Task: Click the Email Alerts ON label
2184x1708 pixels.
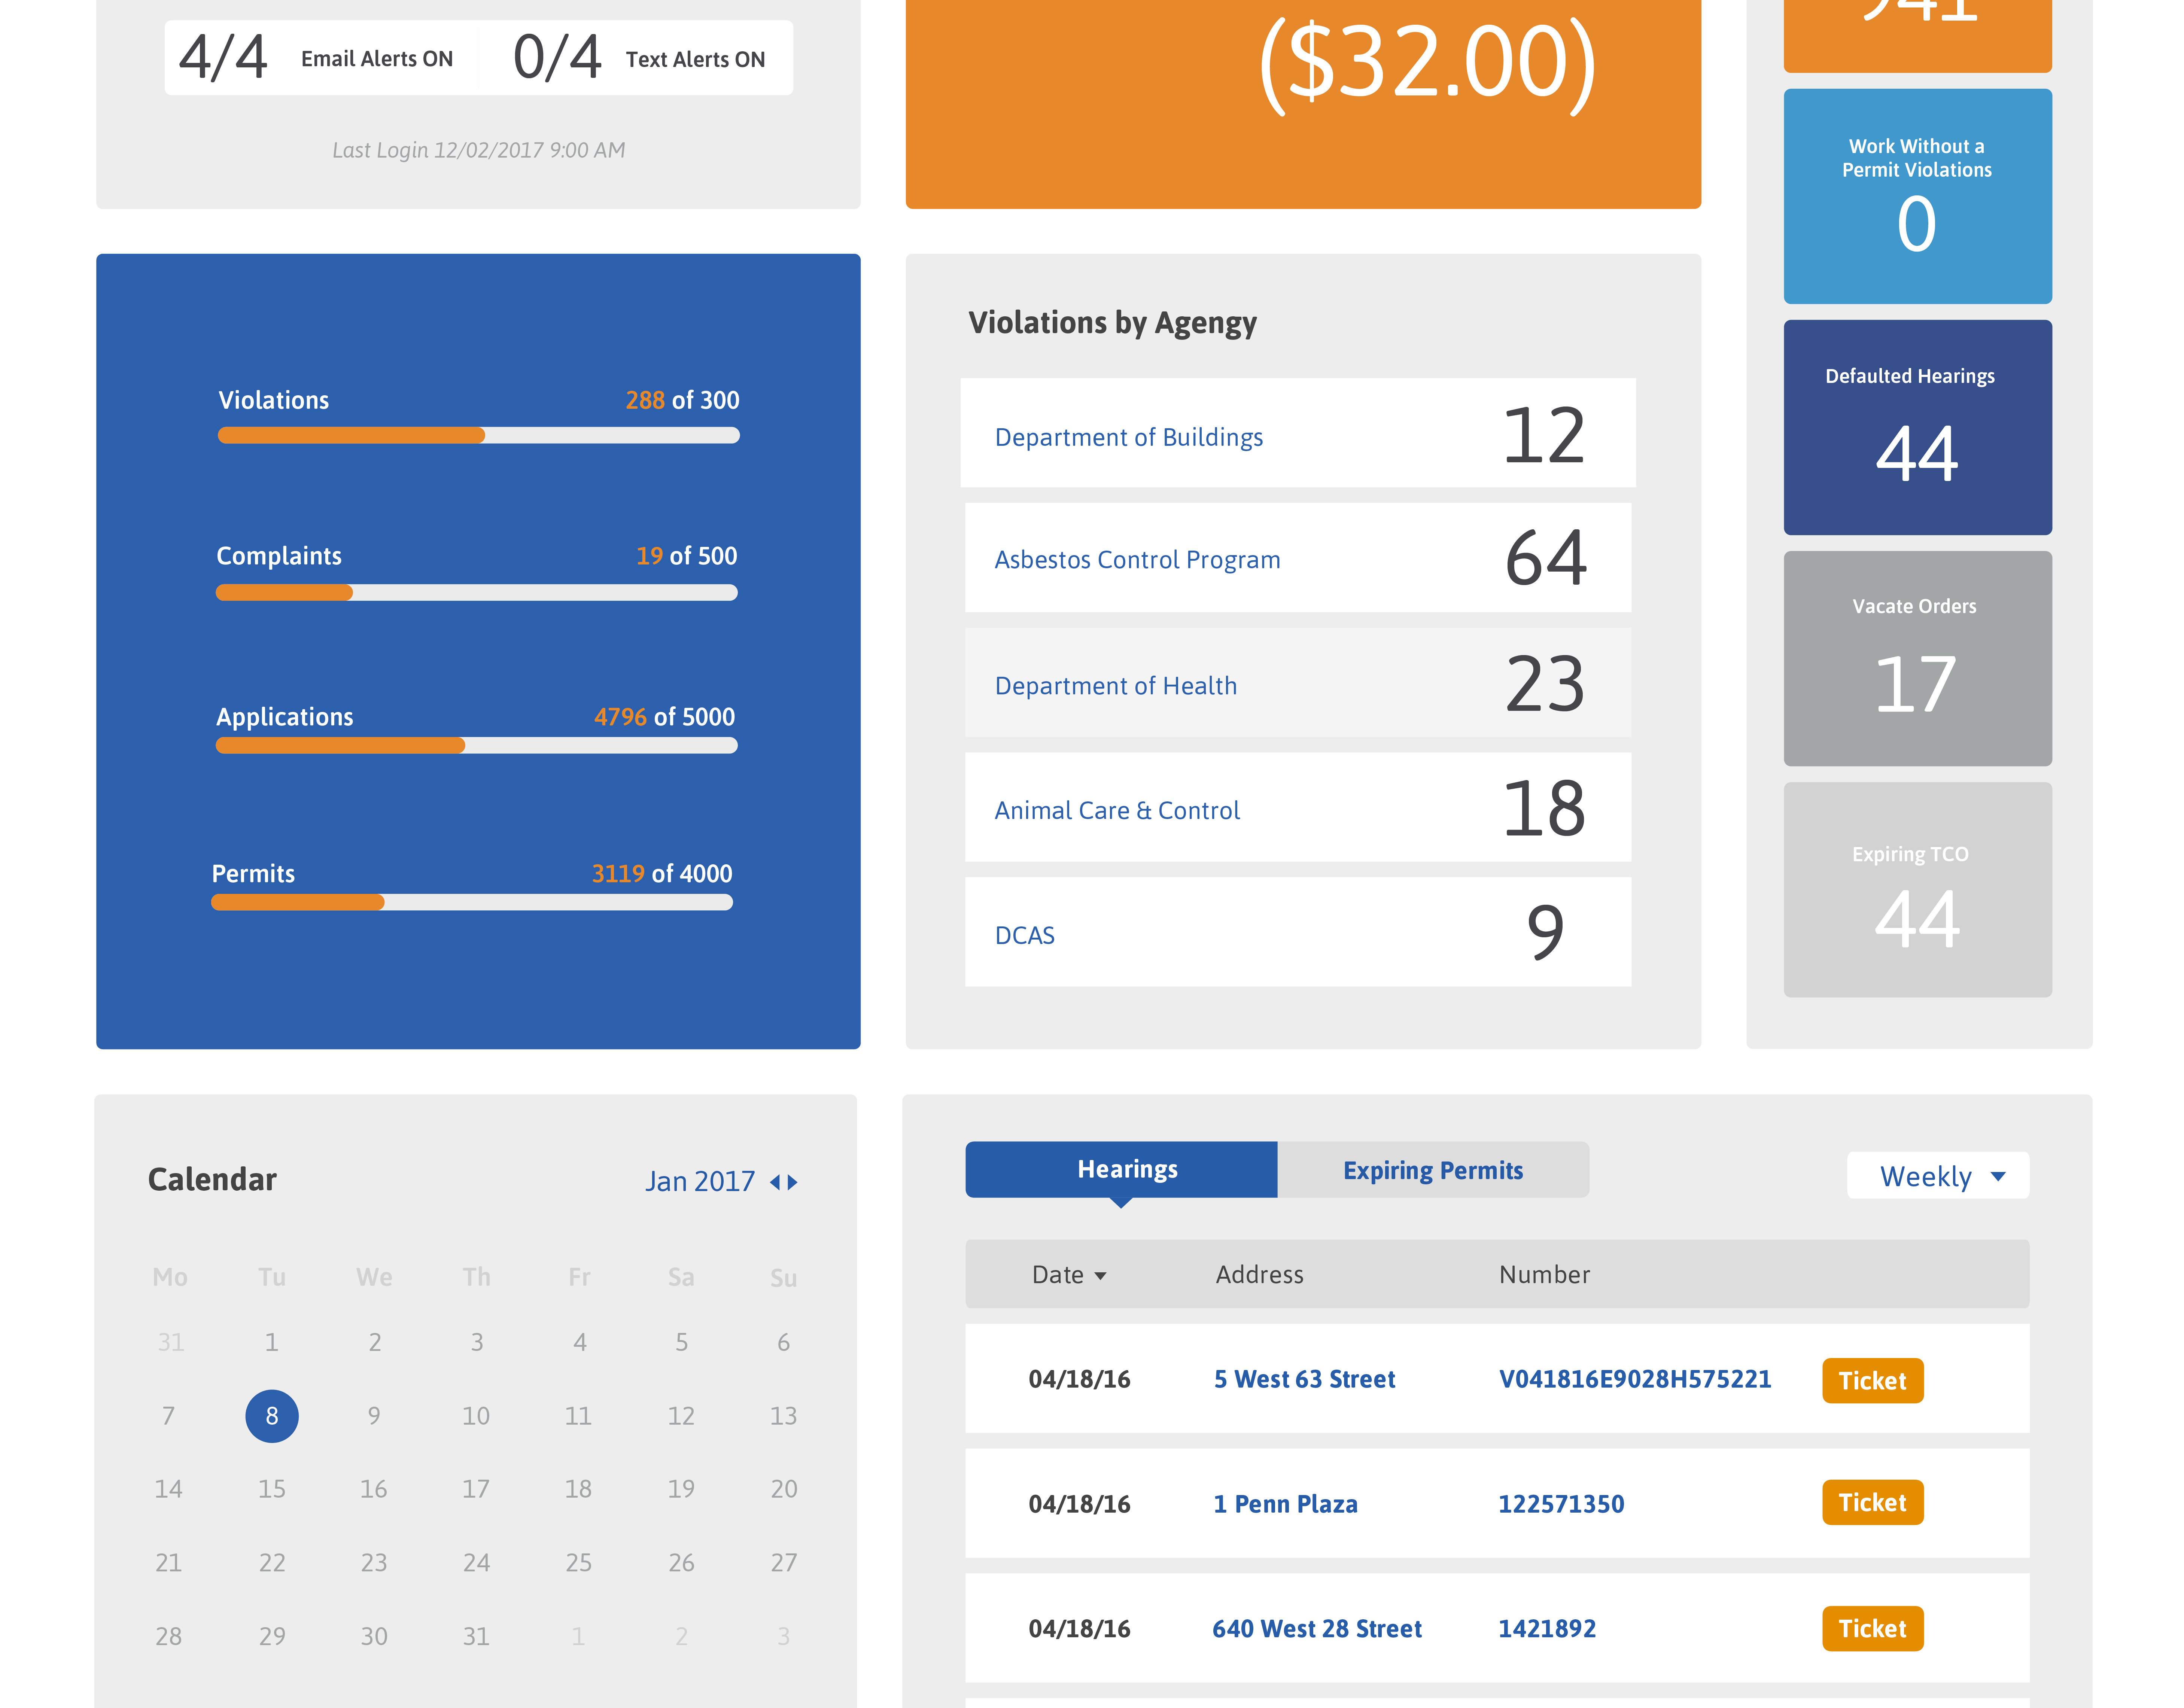Action: pyautogui.click(x=377, y=59)
